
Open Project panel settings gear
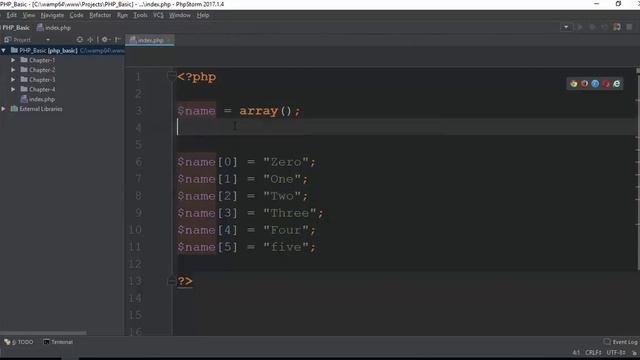coord(105,40)
